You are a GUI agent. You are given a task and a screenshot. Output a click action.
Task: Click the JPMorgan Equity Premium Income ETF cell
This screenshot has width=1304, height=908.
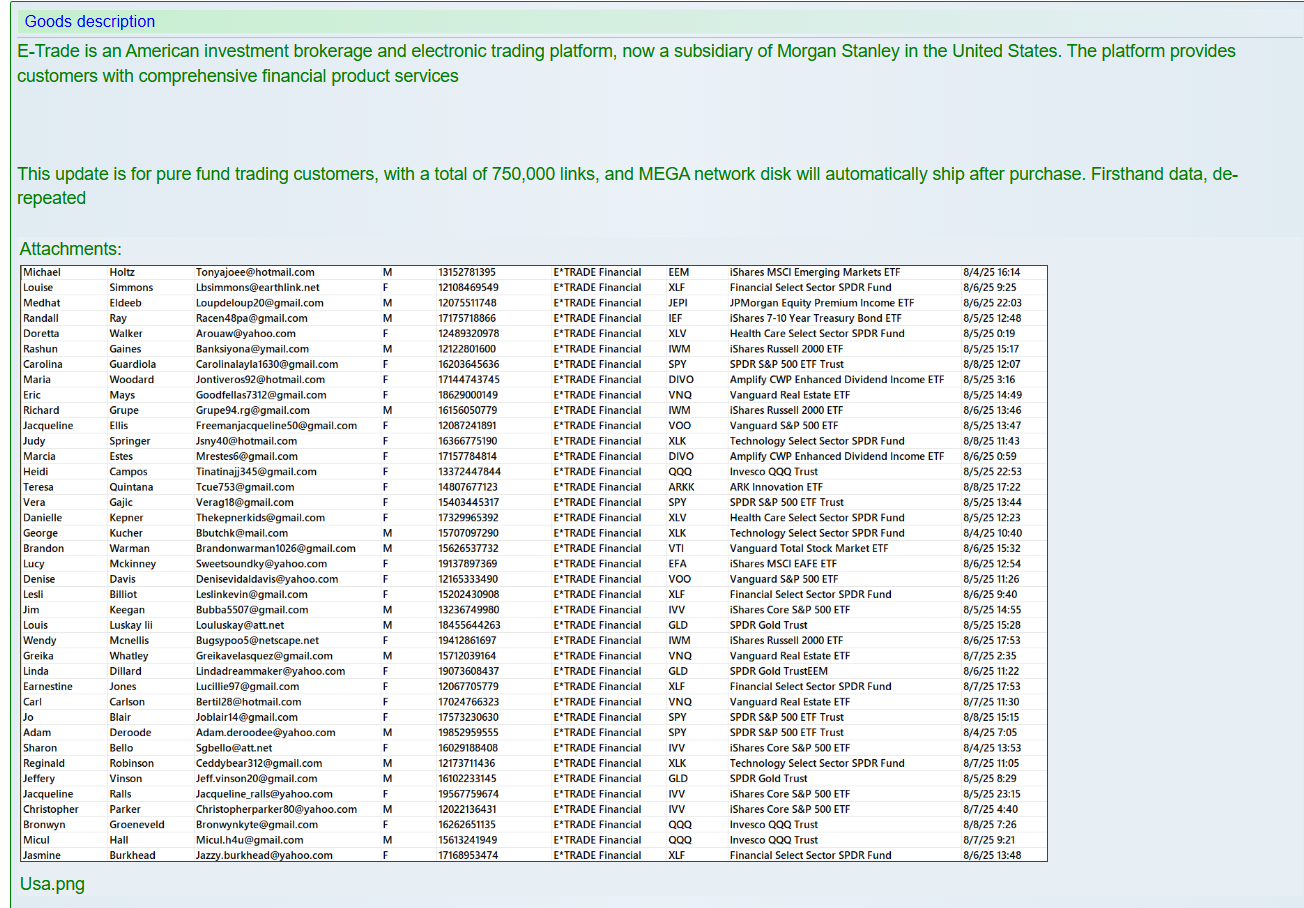[x=821, y=303]
